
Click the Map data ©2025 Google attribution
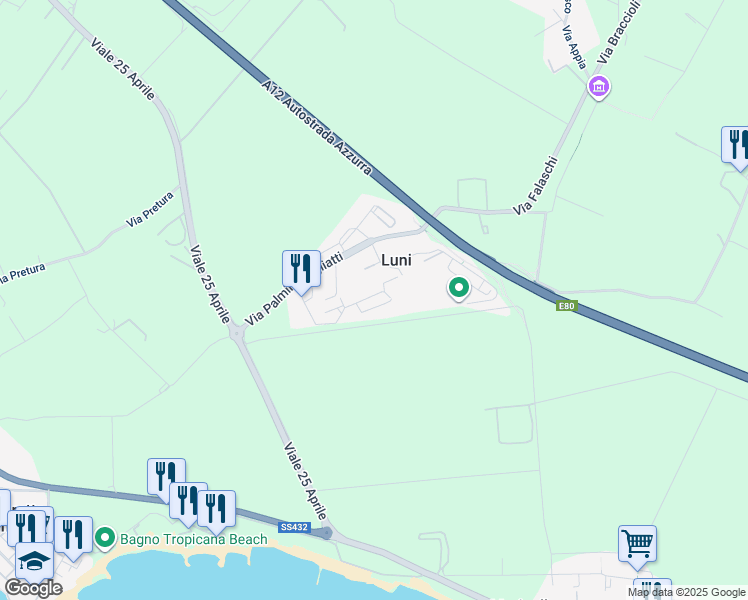[687, 592]
